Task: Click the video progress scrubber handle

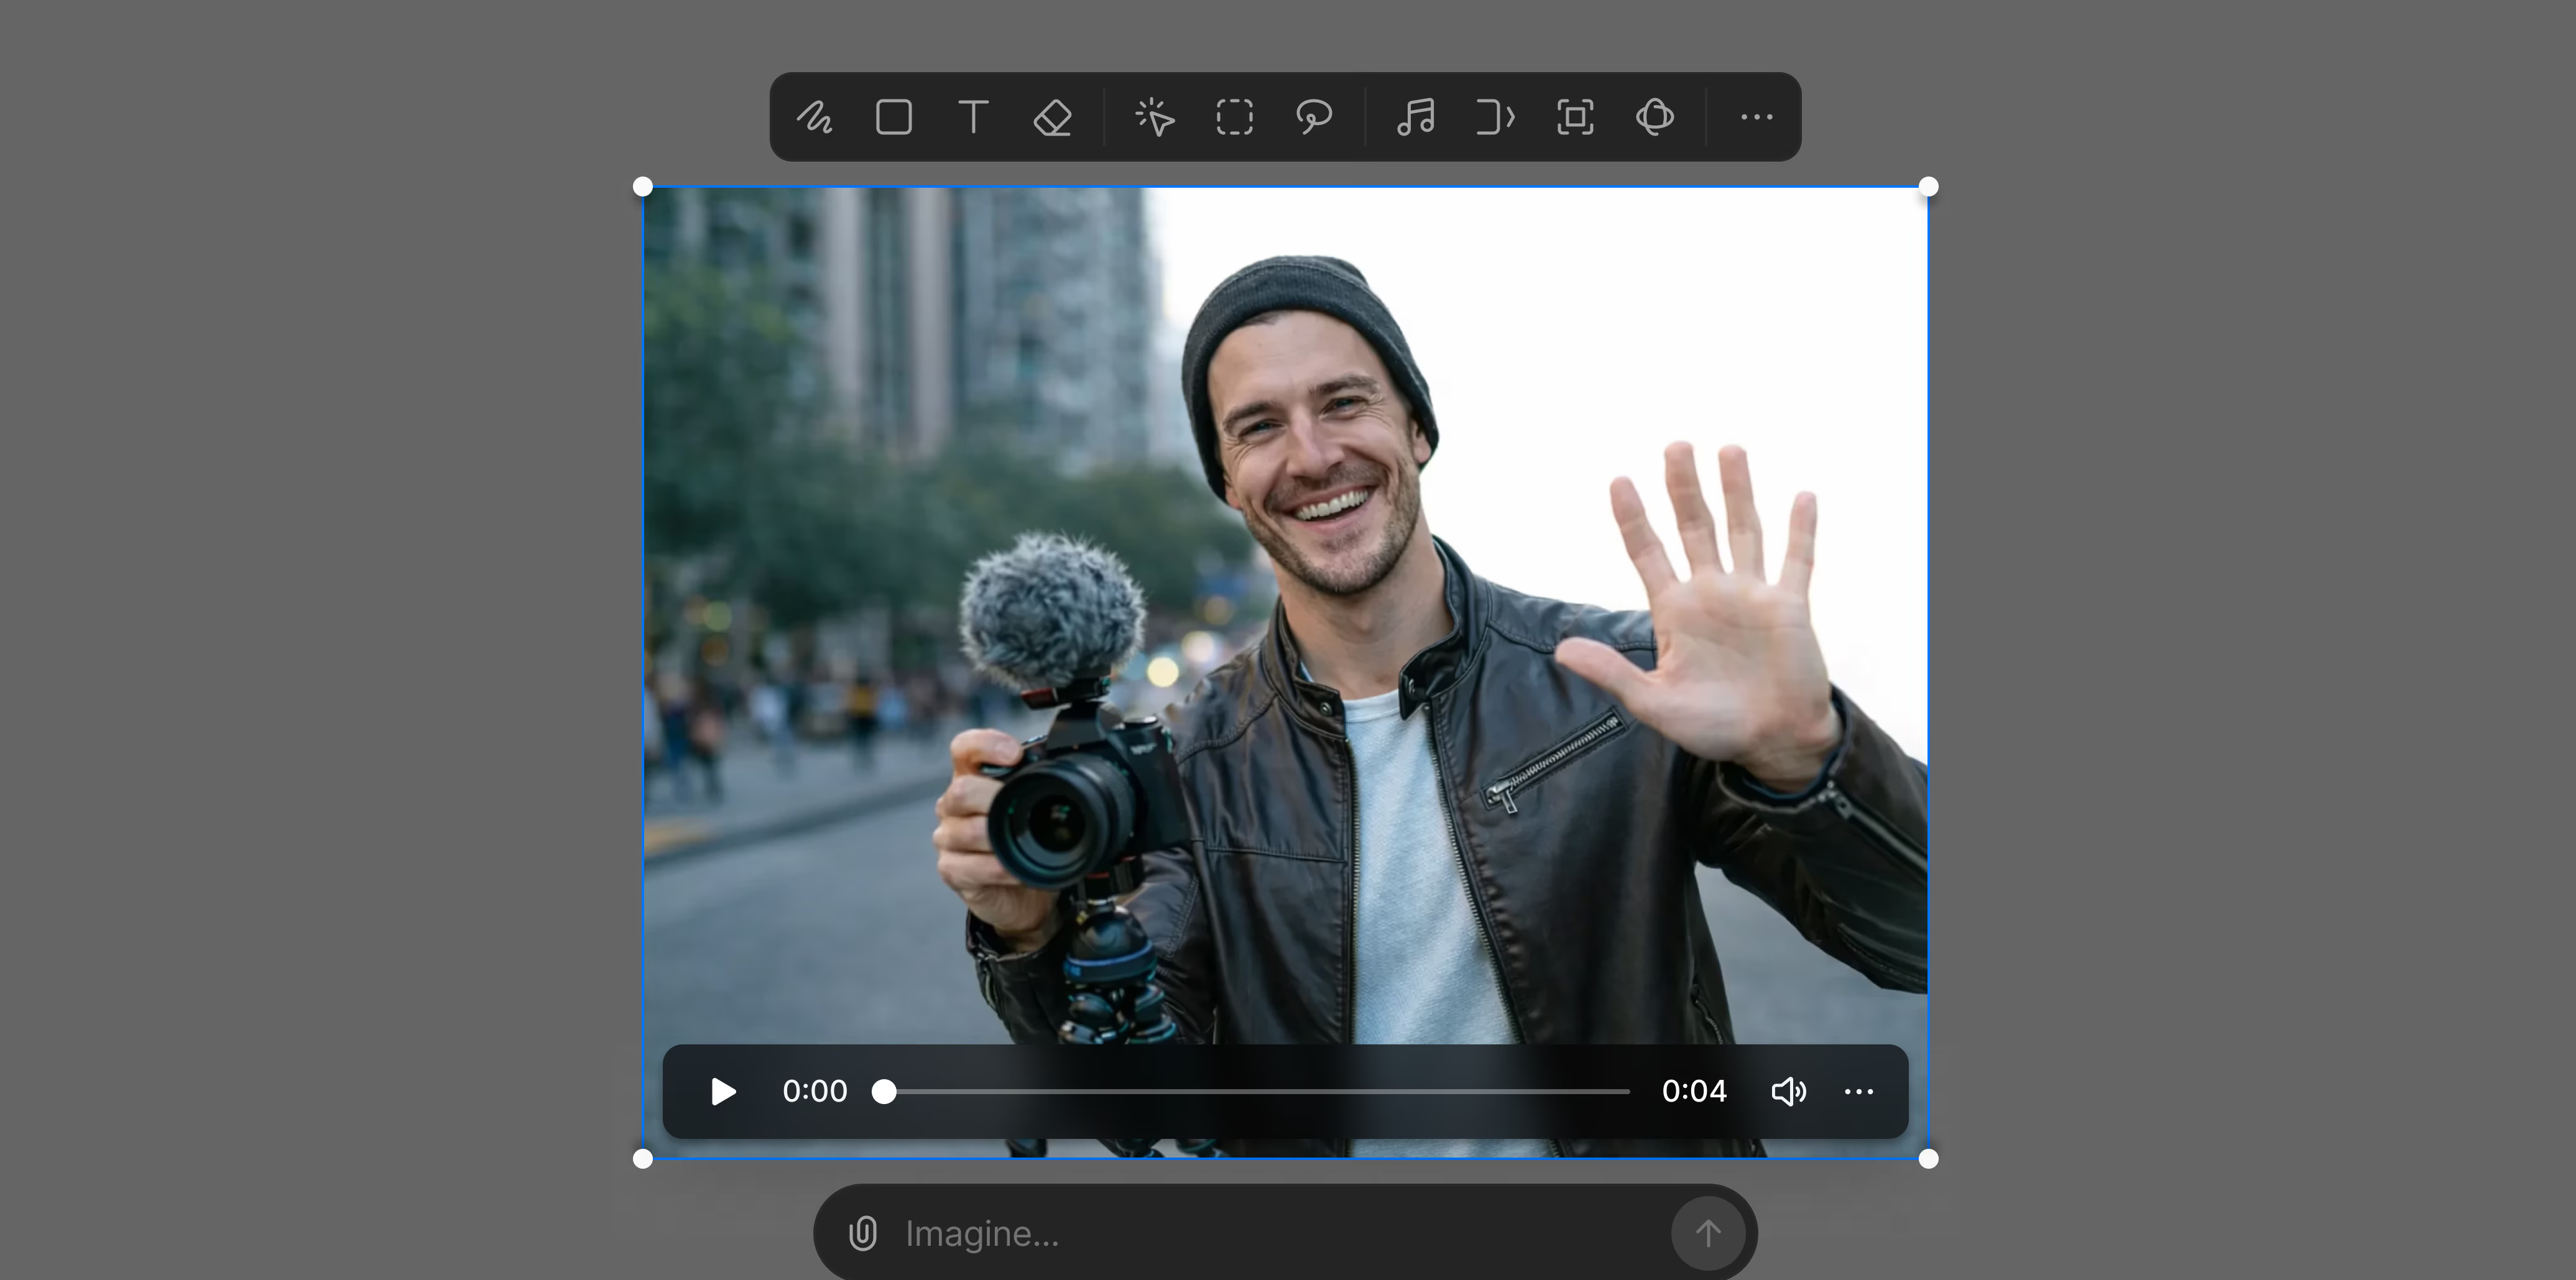Action: [x=884, y=1091]
